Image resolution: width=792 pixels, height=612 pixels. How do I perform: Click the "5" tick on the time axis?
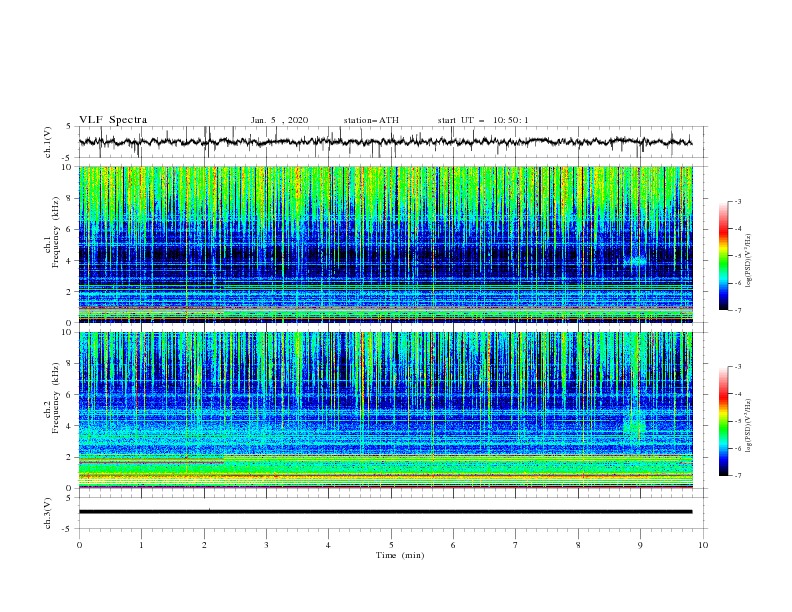pyautogui.click(x=391, y=545)
